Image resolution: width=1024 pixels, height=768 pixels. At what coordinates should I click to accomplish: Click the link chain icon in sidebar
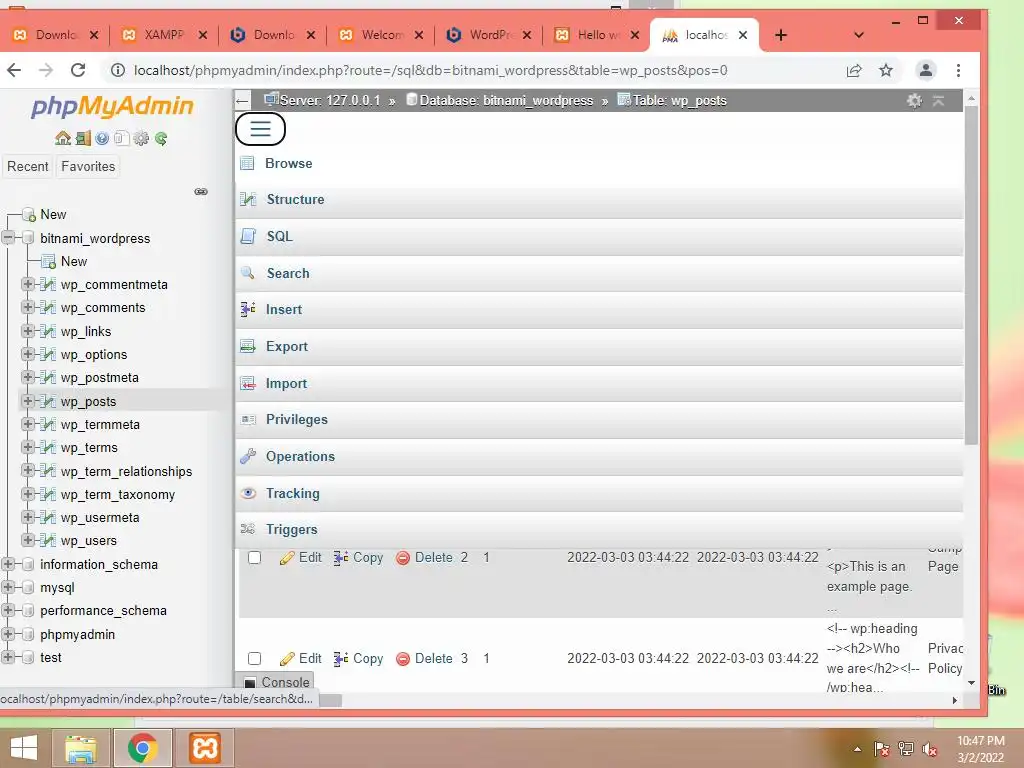[x=201, y=191]
